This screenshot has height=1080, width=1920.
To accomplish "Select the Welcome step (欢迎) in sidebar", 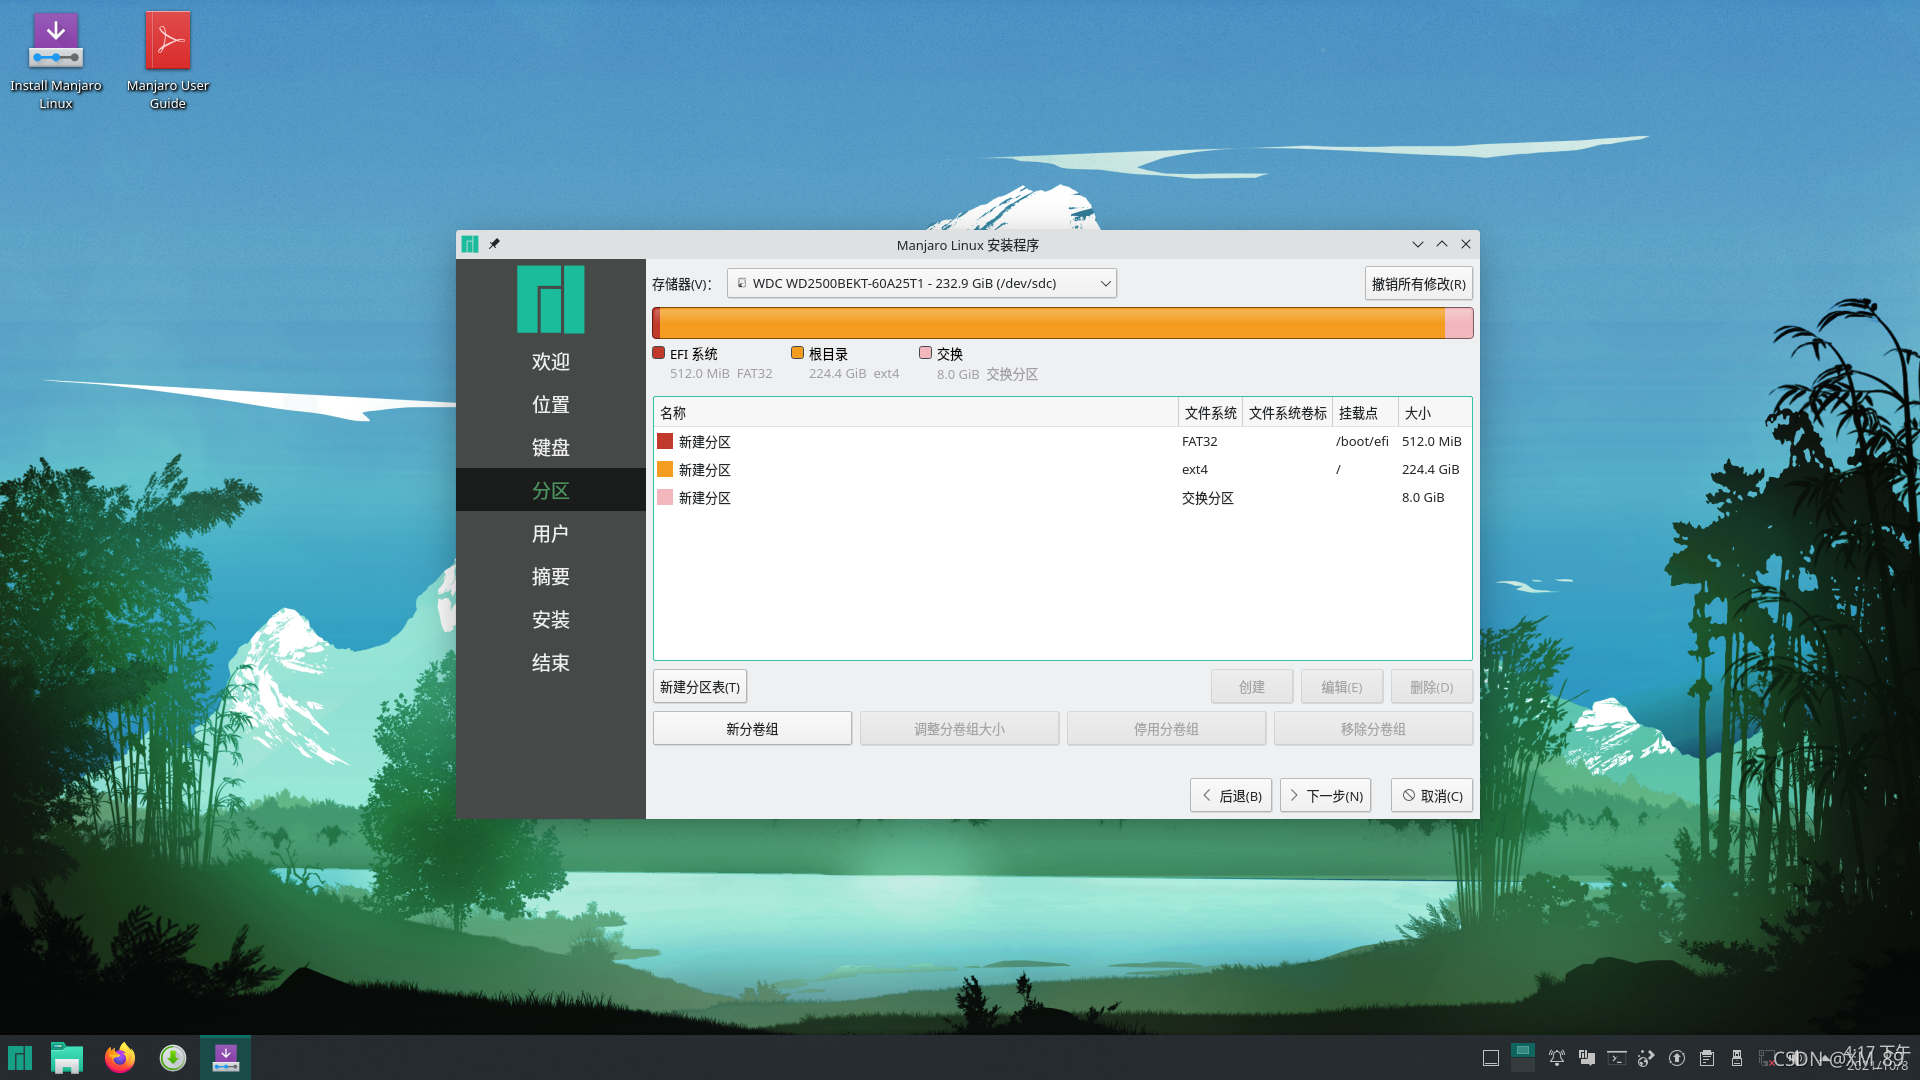I will click(x=551, y=362).
